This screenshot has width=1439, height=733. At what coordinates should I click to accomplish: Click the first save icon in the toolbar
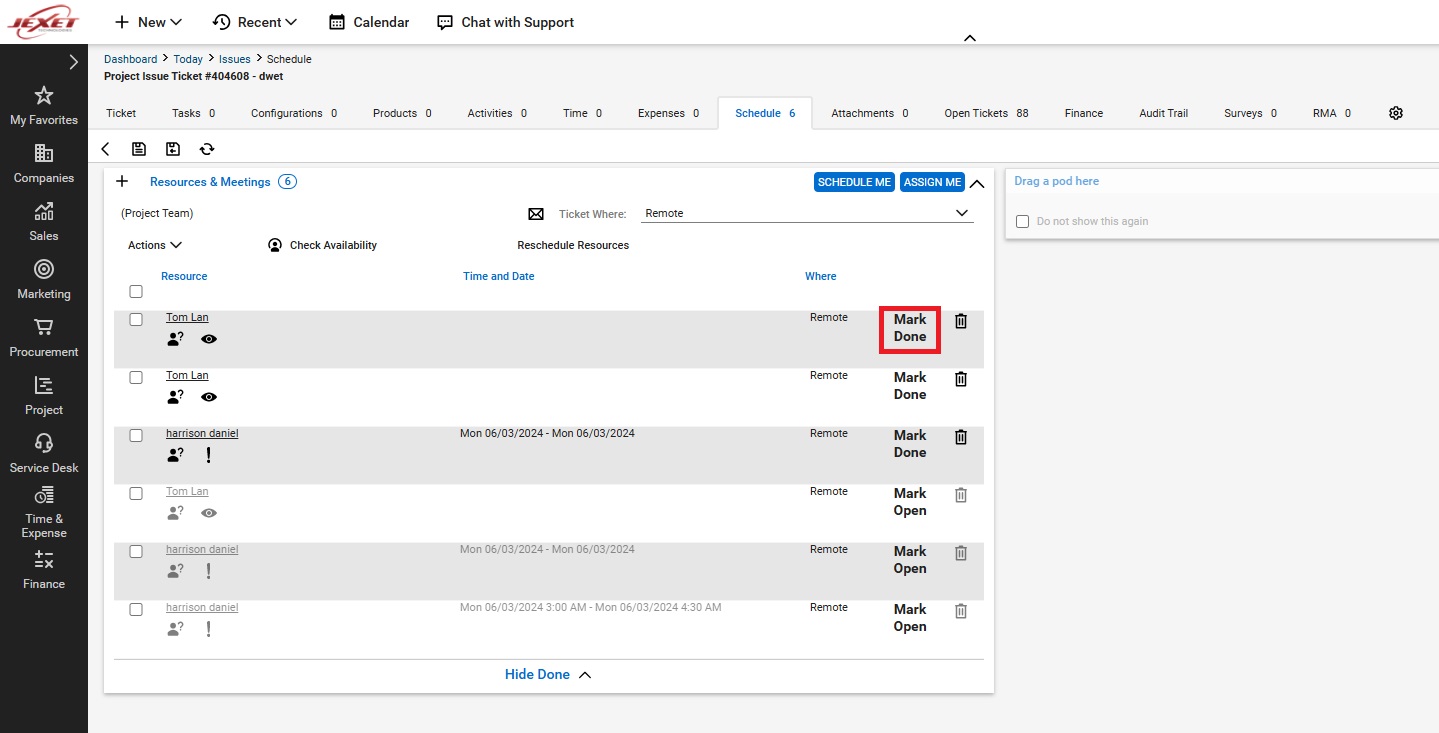coord(139,149)
